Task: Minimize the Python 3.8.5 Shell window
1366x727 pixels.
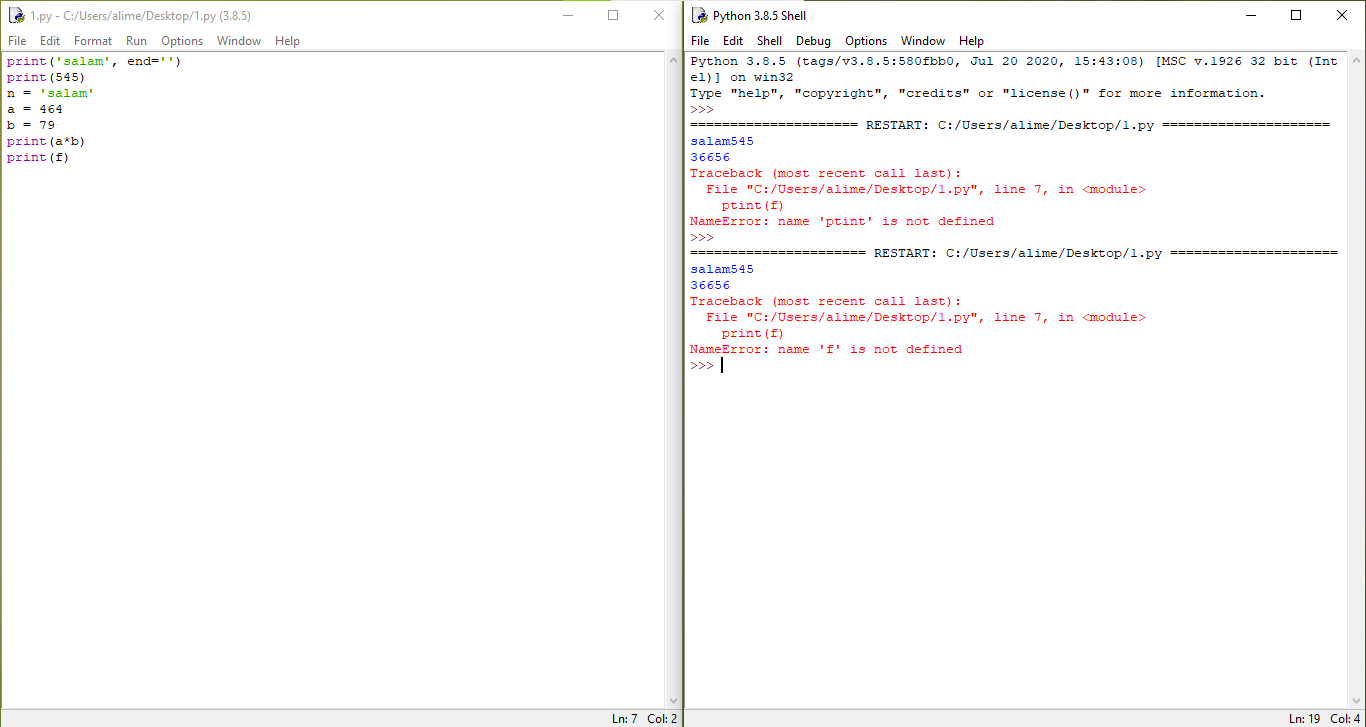Action: [x=1250, y=15]
